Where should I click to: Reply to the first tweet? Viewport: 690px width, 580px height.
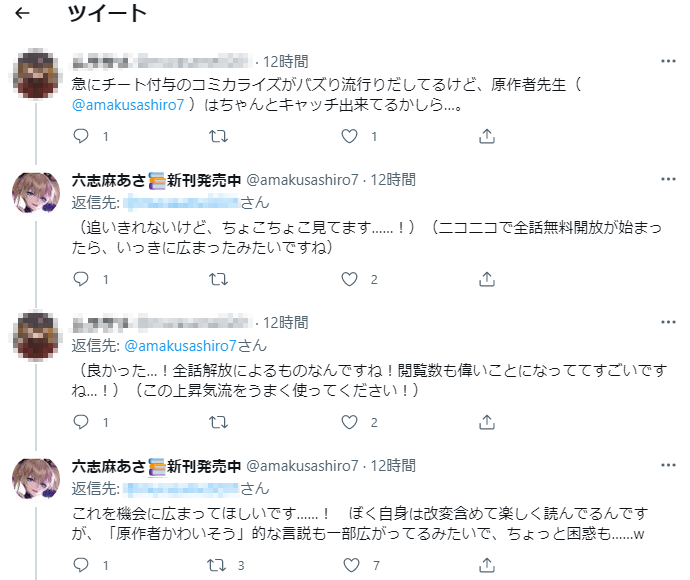[82, 136]
